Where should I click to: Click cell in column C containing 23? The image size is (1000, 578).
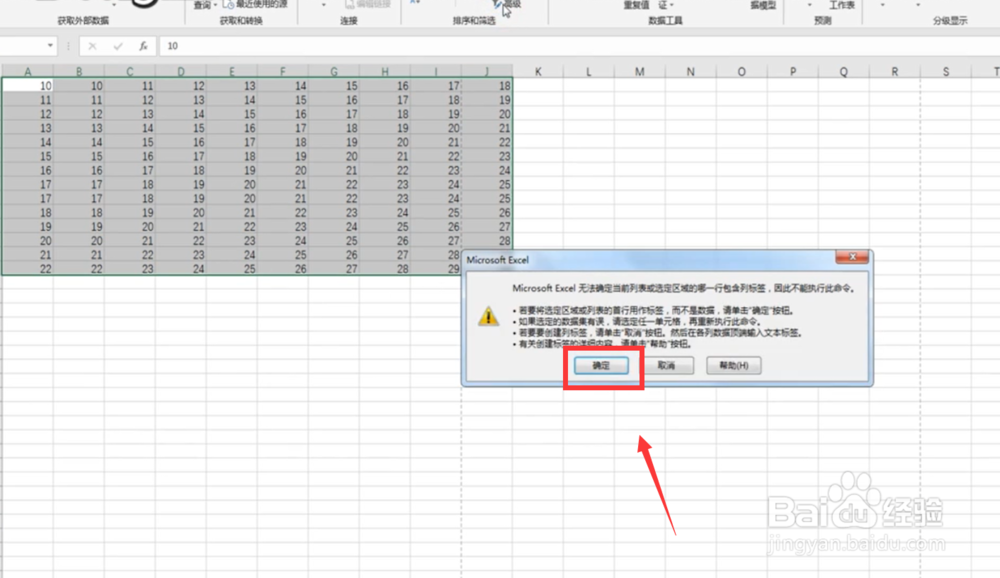(129, 269)
